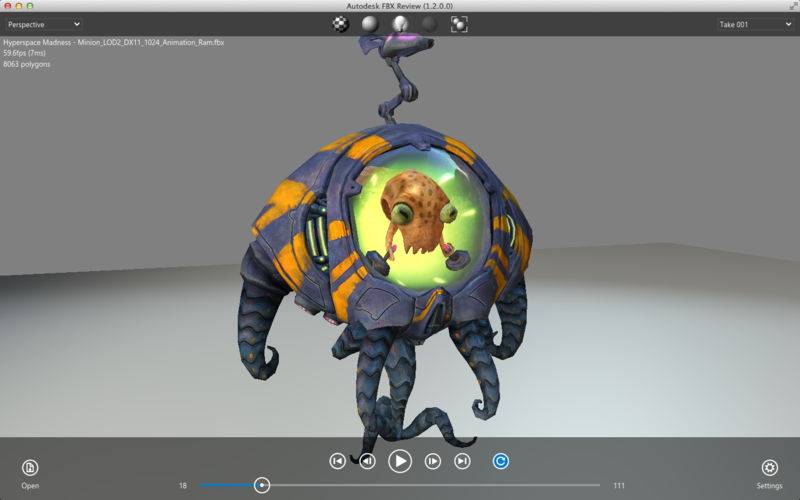The image size is (800, 500).
Task: Open a file with Open icon
Action: point(30,467)
